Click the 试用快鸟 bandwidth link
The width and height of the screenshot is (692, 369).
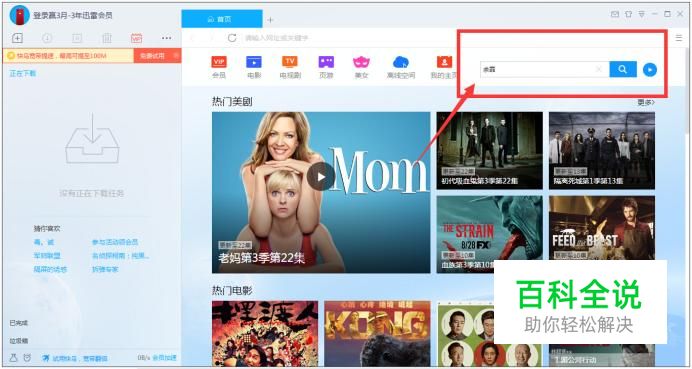[75, 358]
